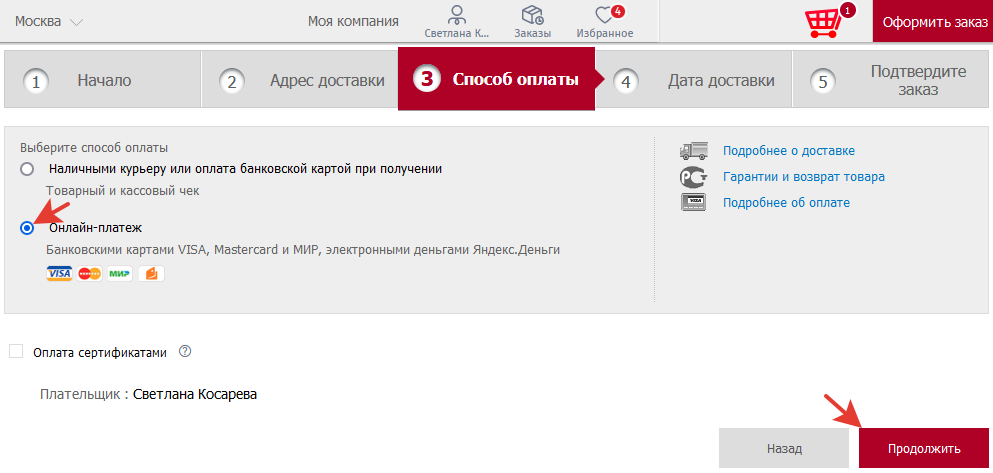
Task: Click the payment card icon beside Подробнее об оплате
Action: [x=693, y=203]
